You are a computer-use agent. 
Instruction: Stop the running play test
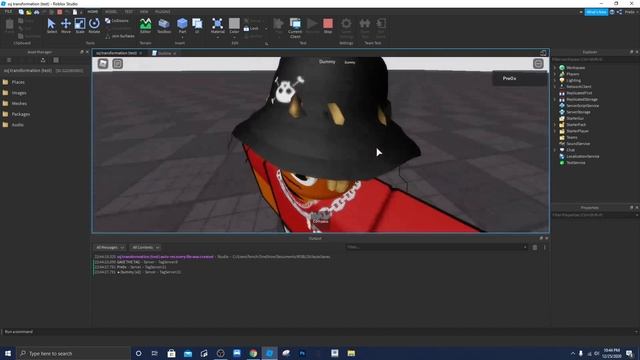328,25
